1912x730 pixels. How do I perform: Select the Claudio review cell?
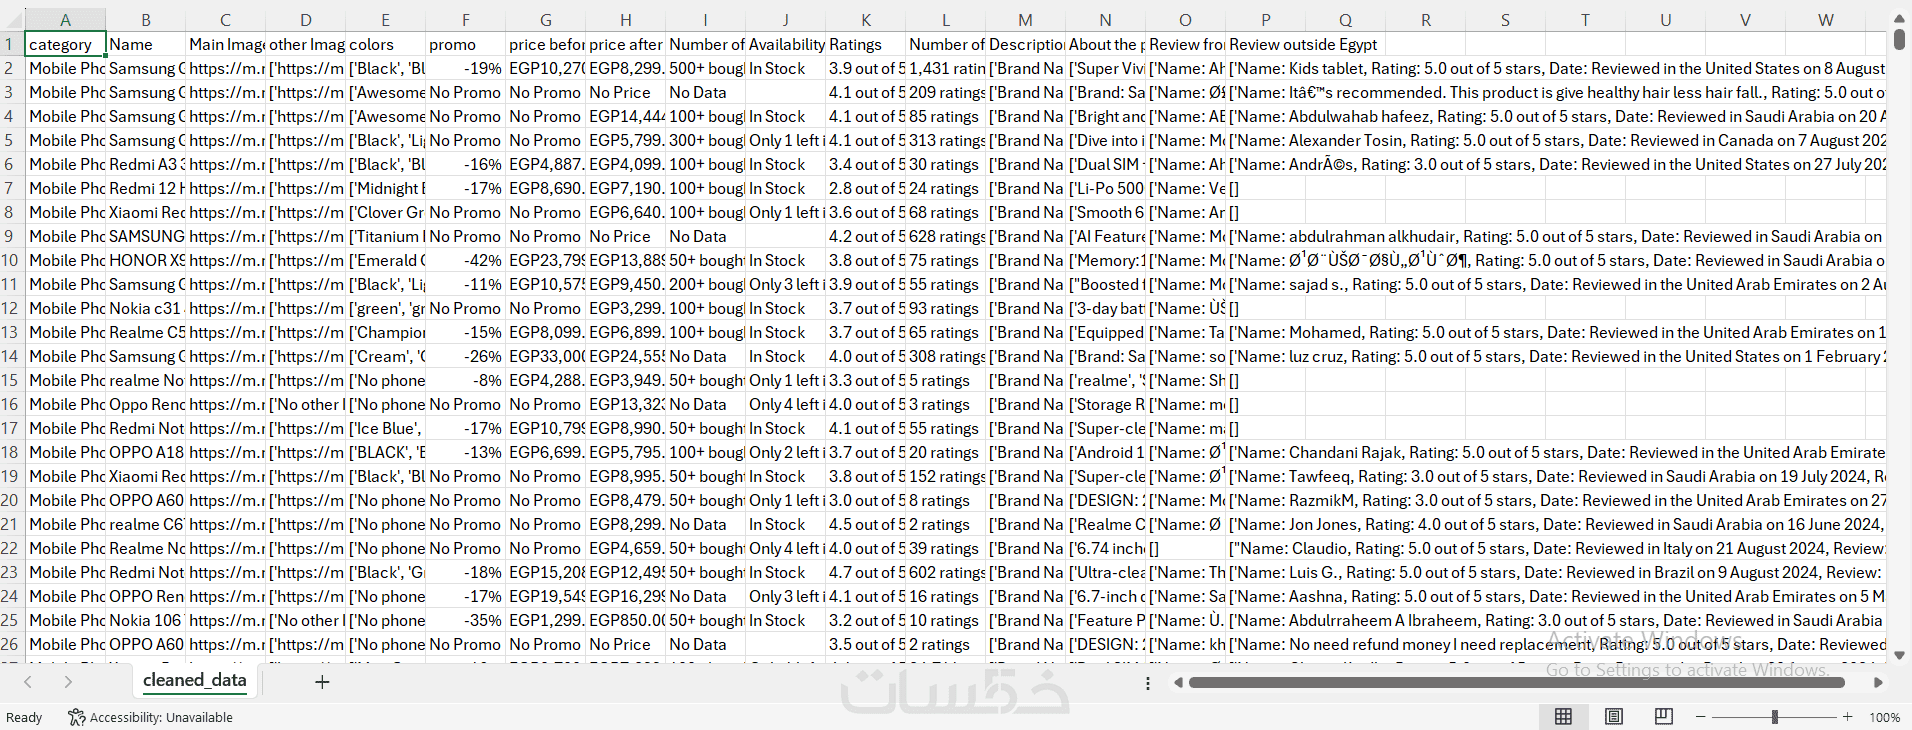pyautogui.click(x=1555, y=548)
